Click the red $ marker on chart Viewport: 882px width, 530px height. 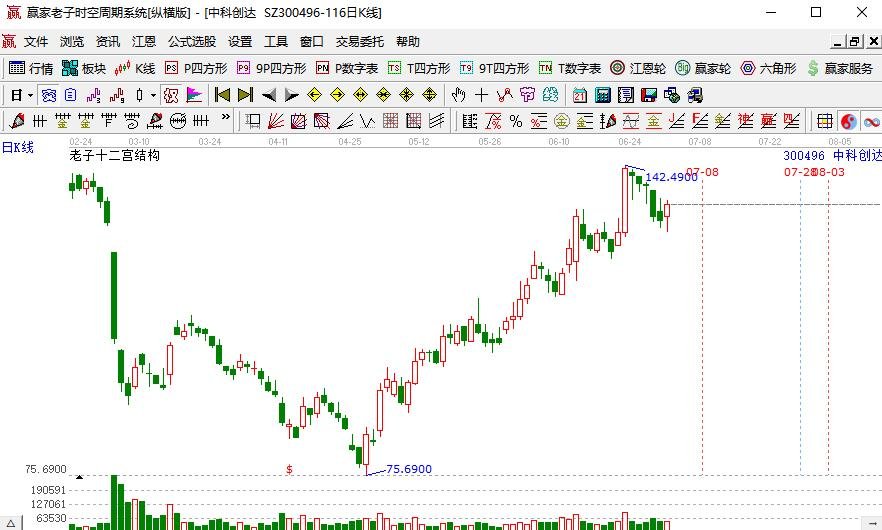click(x=289, y=469)
